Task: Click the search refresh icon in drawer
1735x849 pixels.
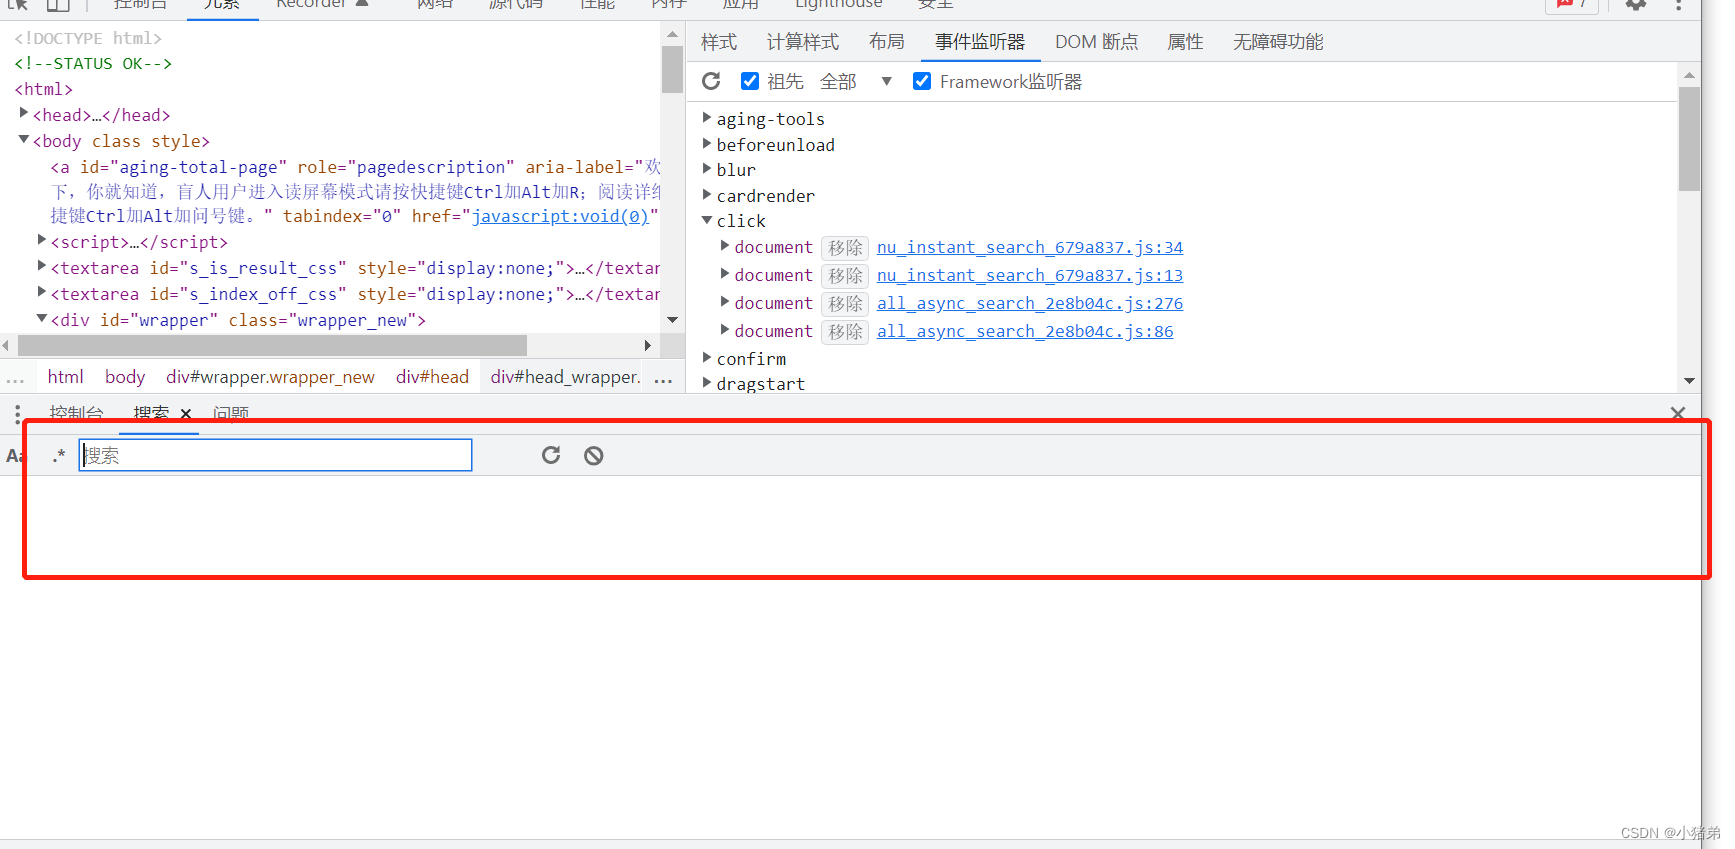Action: pyautogui.click(x=551, y=455)
